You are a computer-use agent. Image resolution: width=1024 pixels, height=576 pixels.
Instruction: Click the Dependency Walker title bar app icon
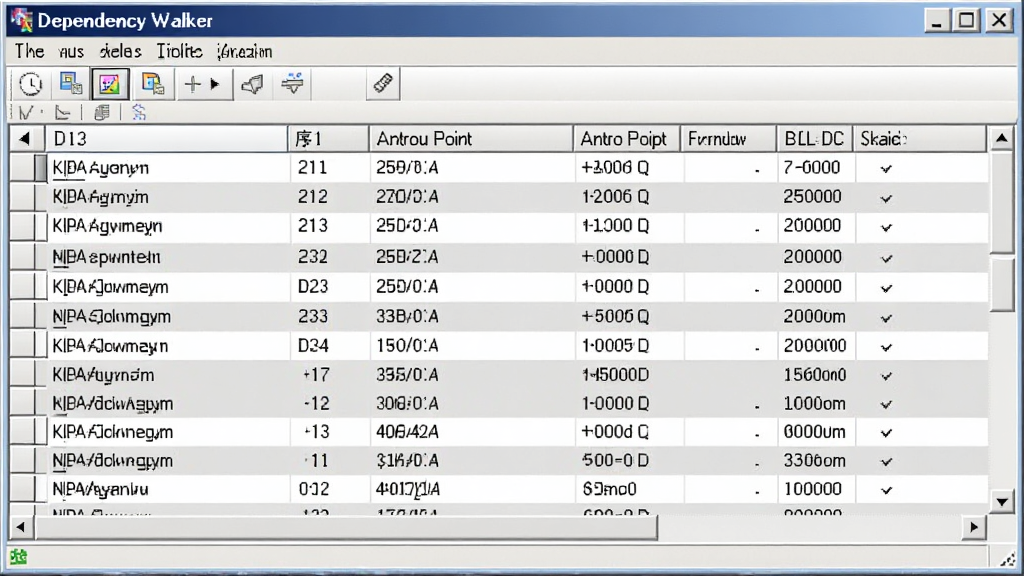22,20
